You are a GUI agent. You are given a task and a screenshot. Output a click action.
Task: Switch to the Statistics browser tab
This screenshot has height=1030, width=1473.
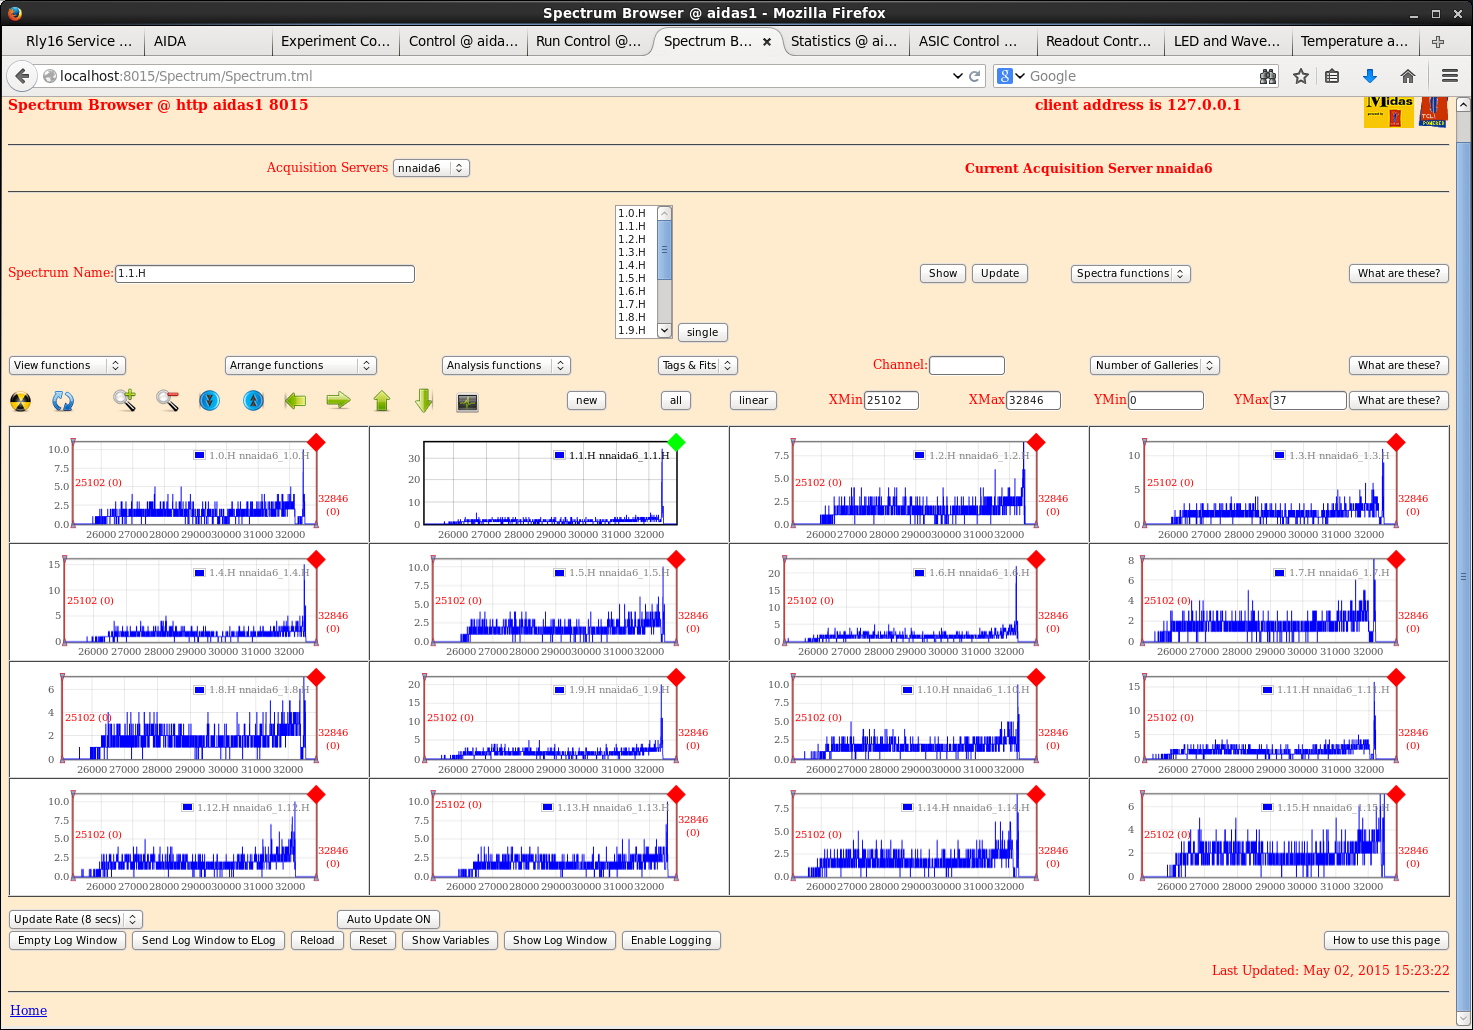(843, 41)
